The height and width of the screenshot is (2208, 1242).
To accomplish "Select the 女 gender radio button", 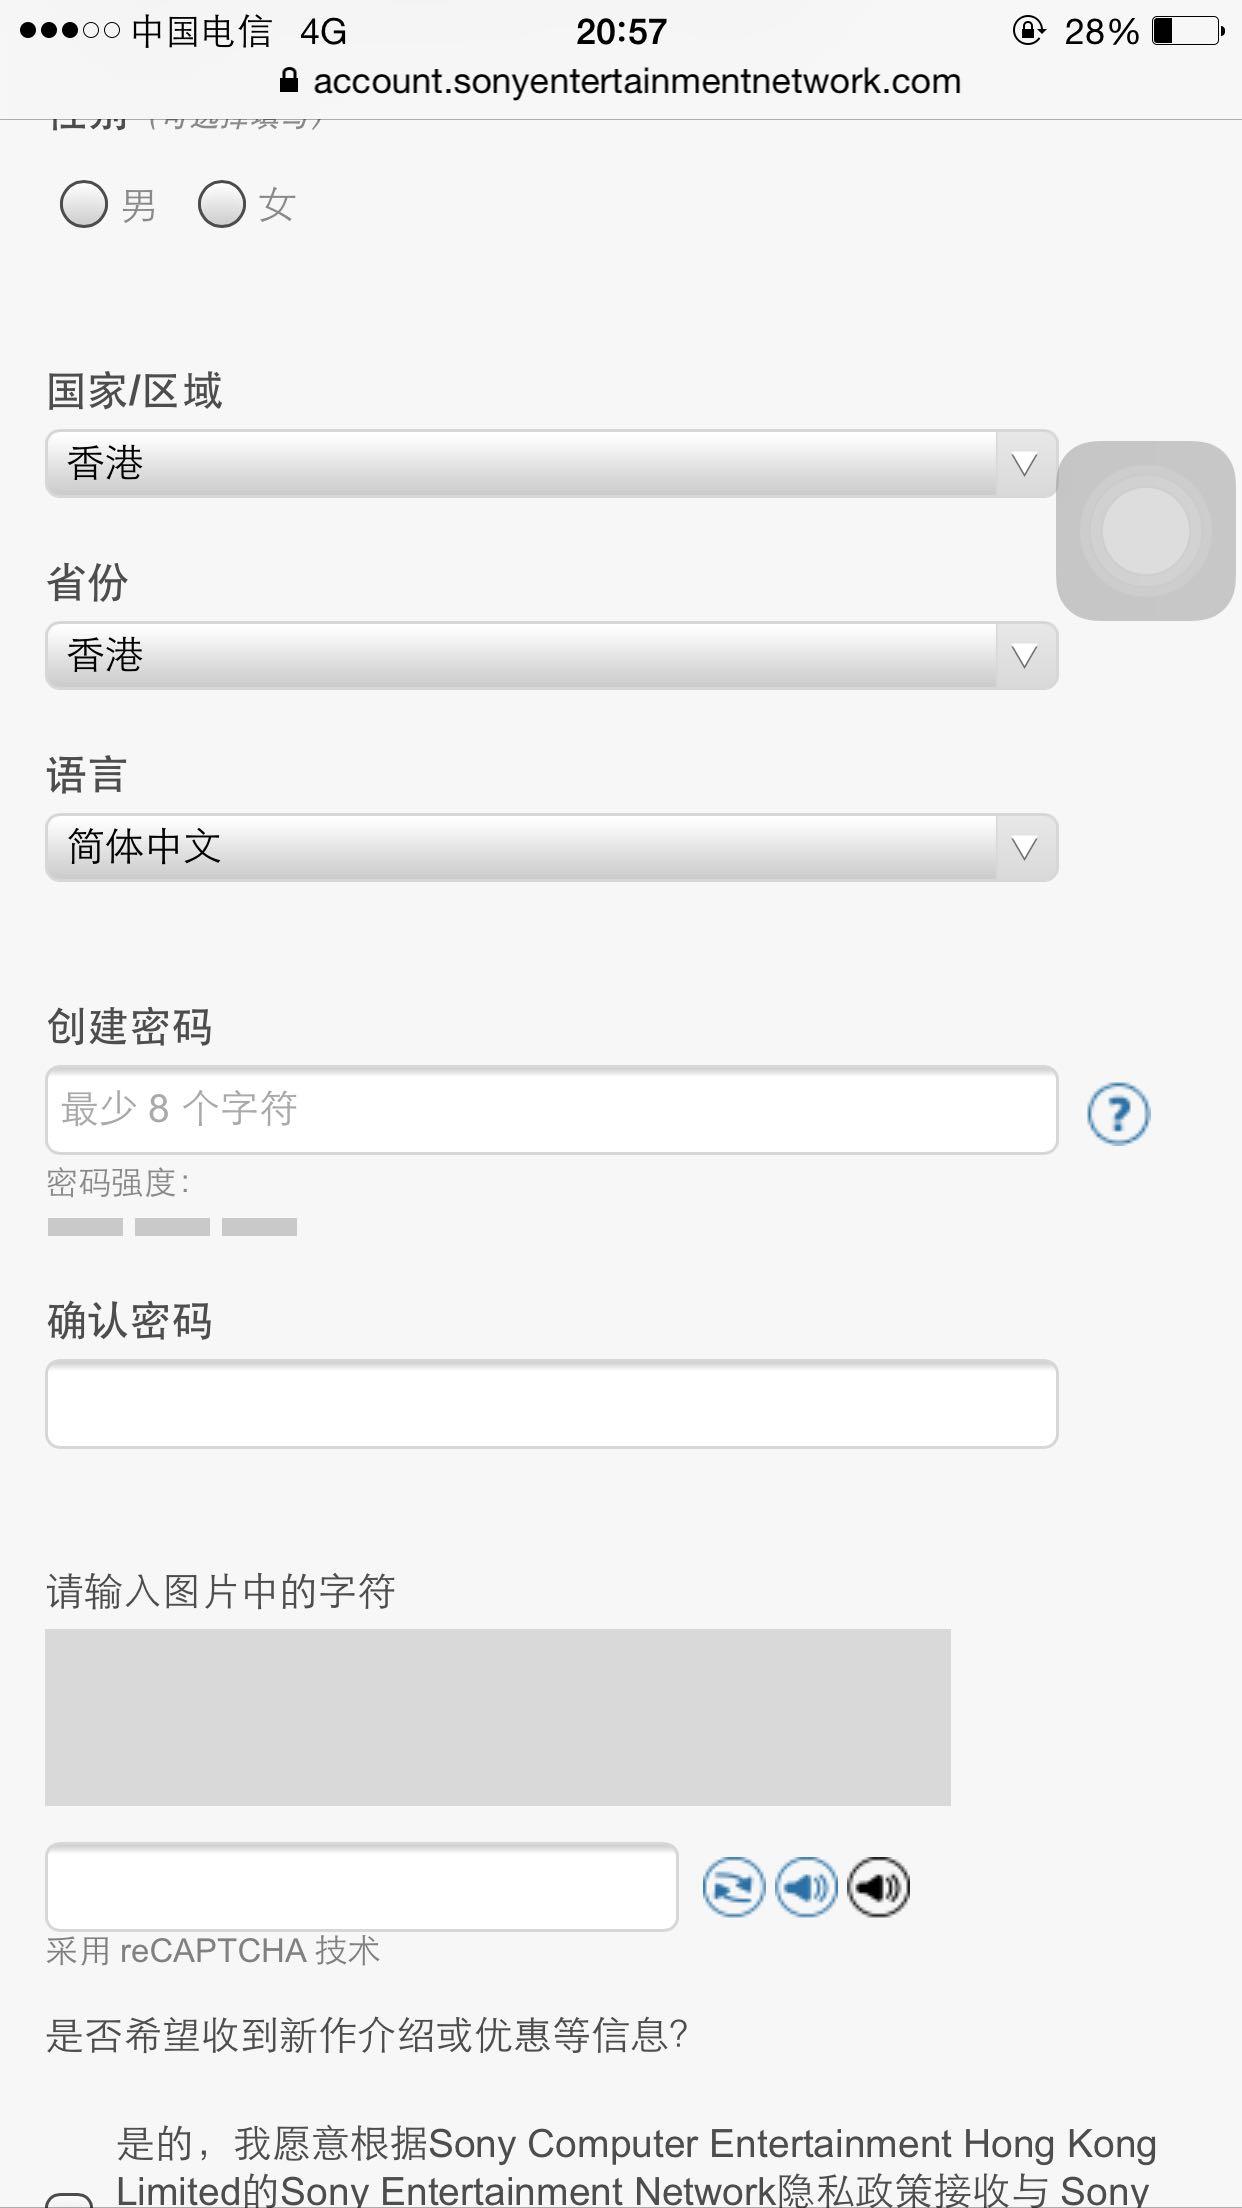I will tap(222, 205).
